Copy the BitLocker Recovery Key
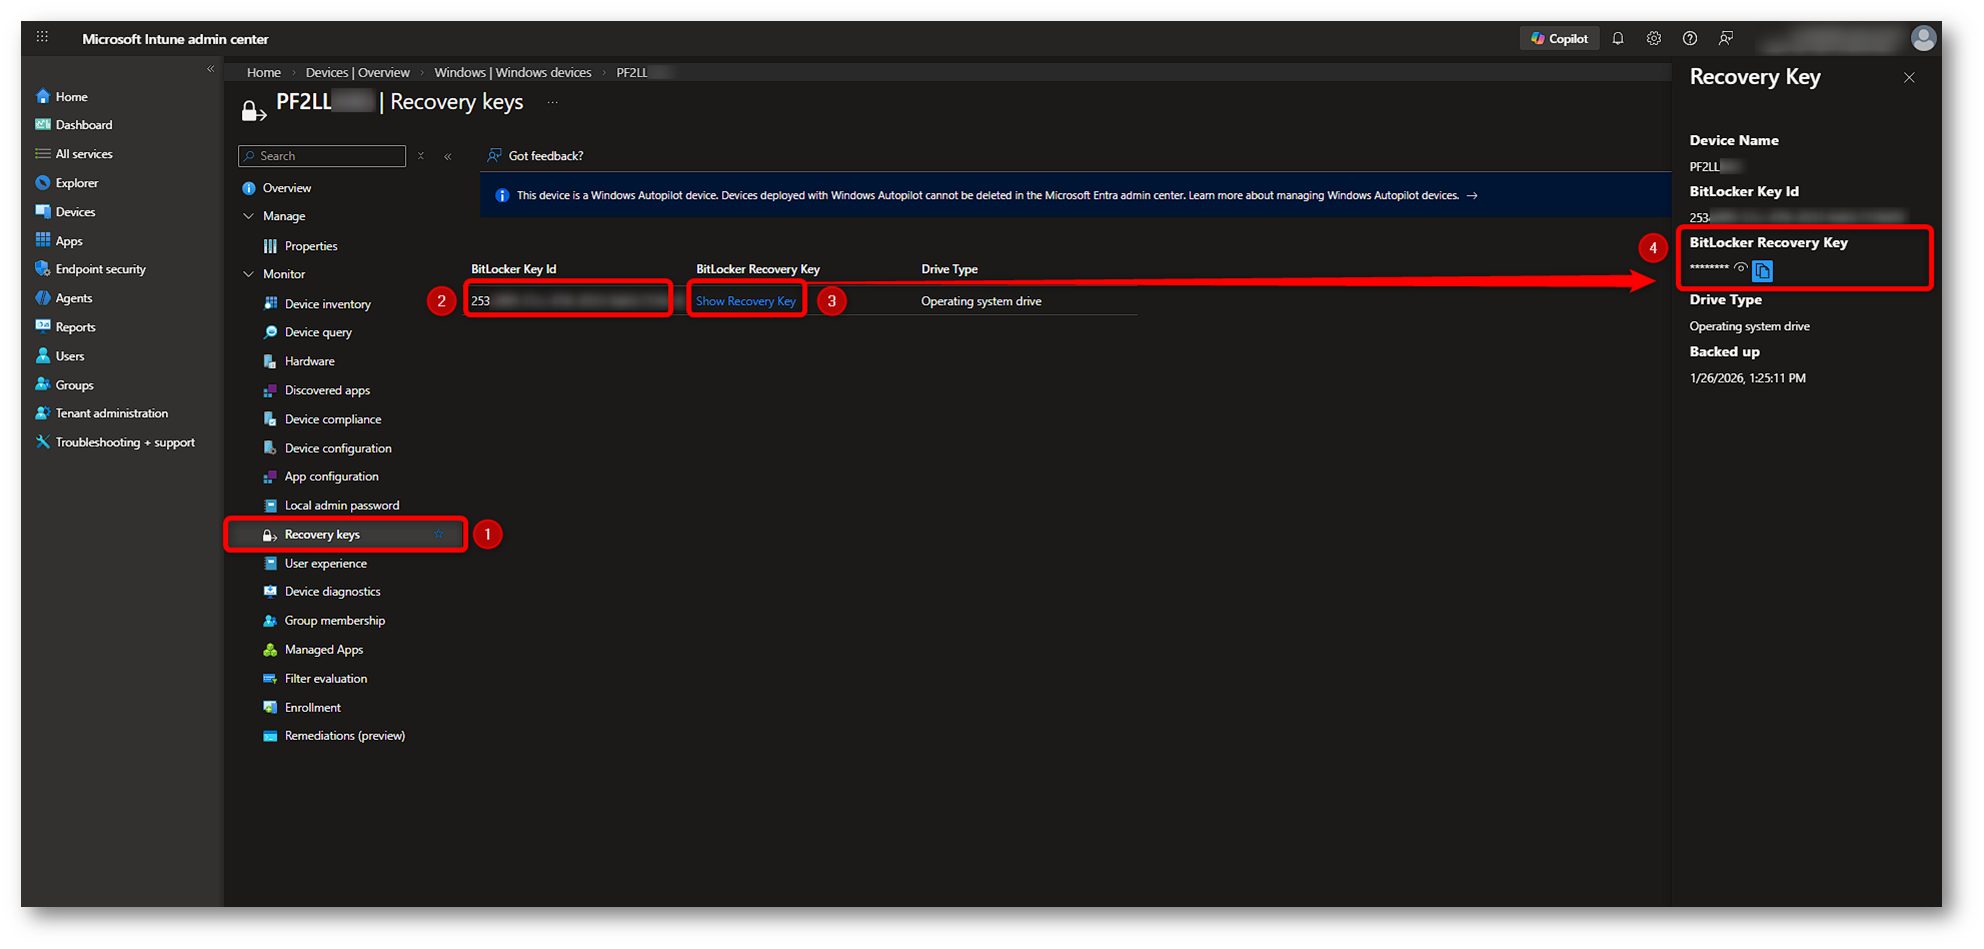This screenshot has height=949, width=1984. (1762, 271)
